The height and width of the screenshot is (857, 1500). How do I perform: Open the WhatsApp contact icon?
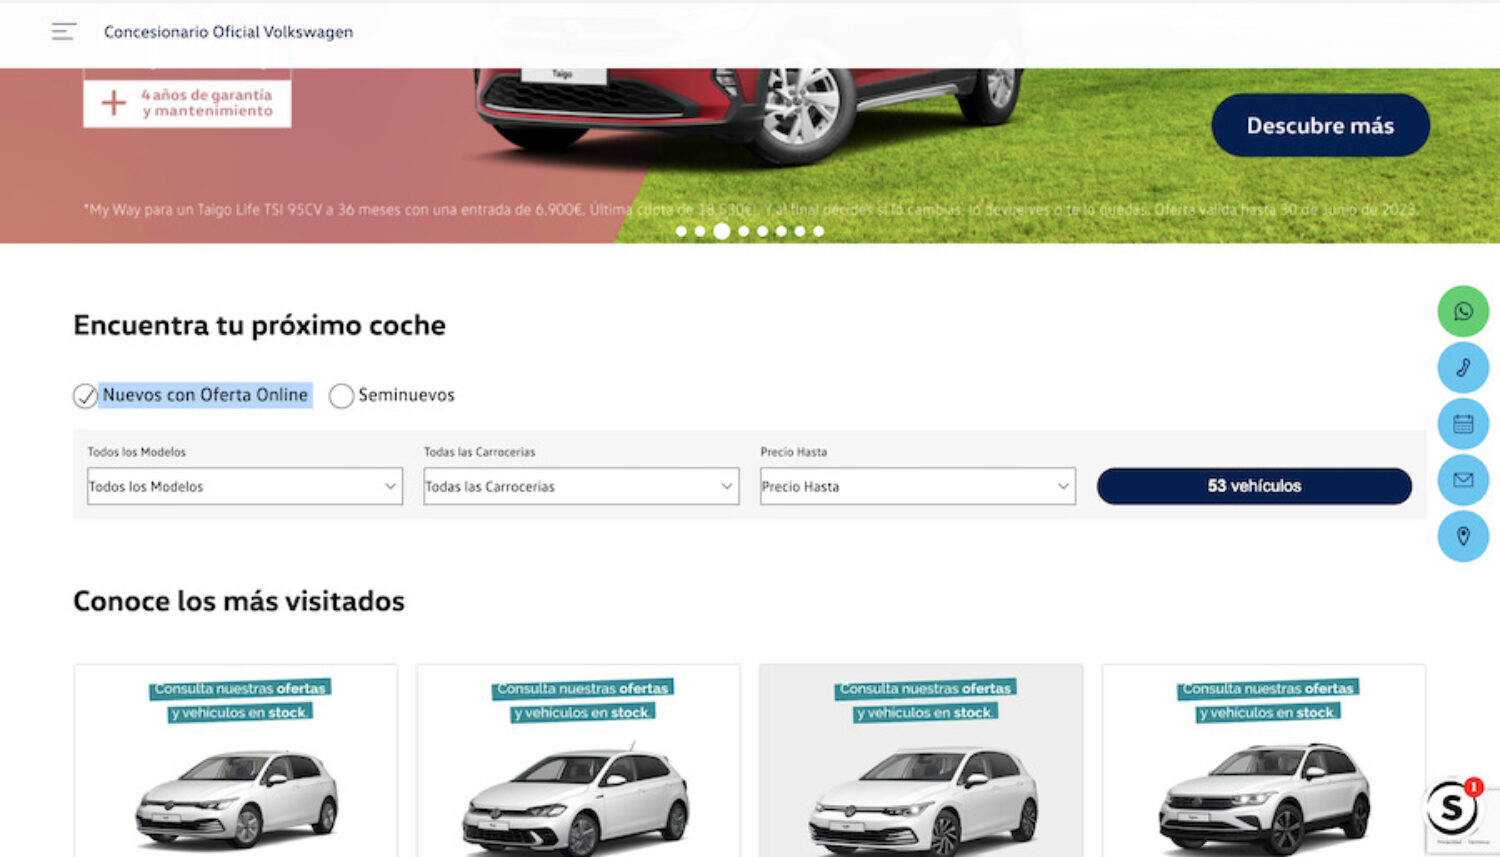point(1463,311)
